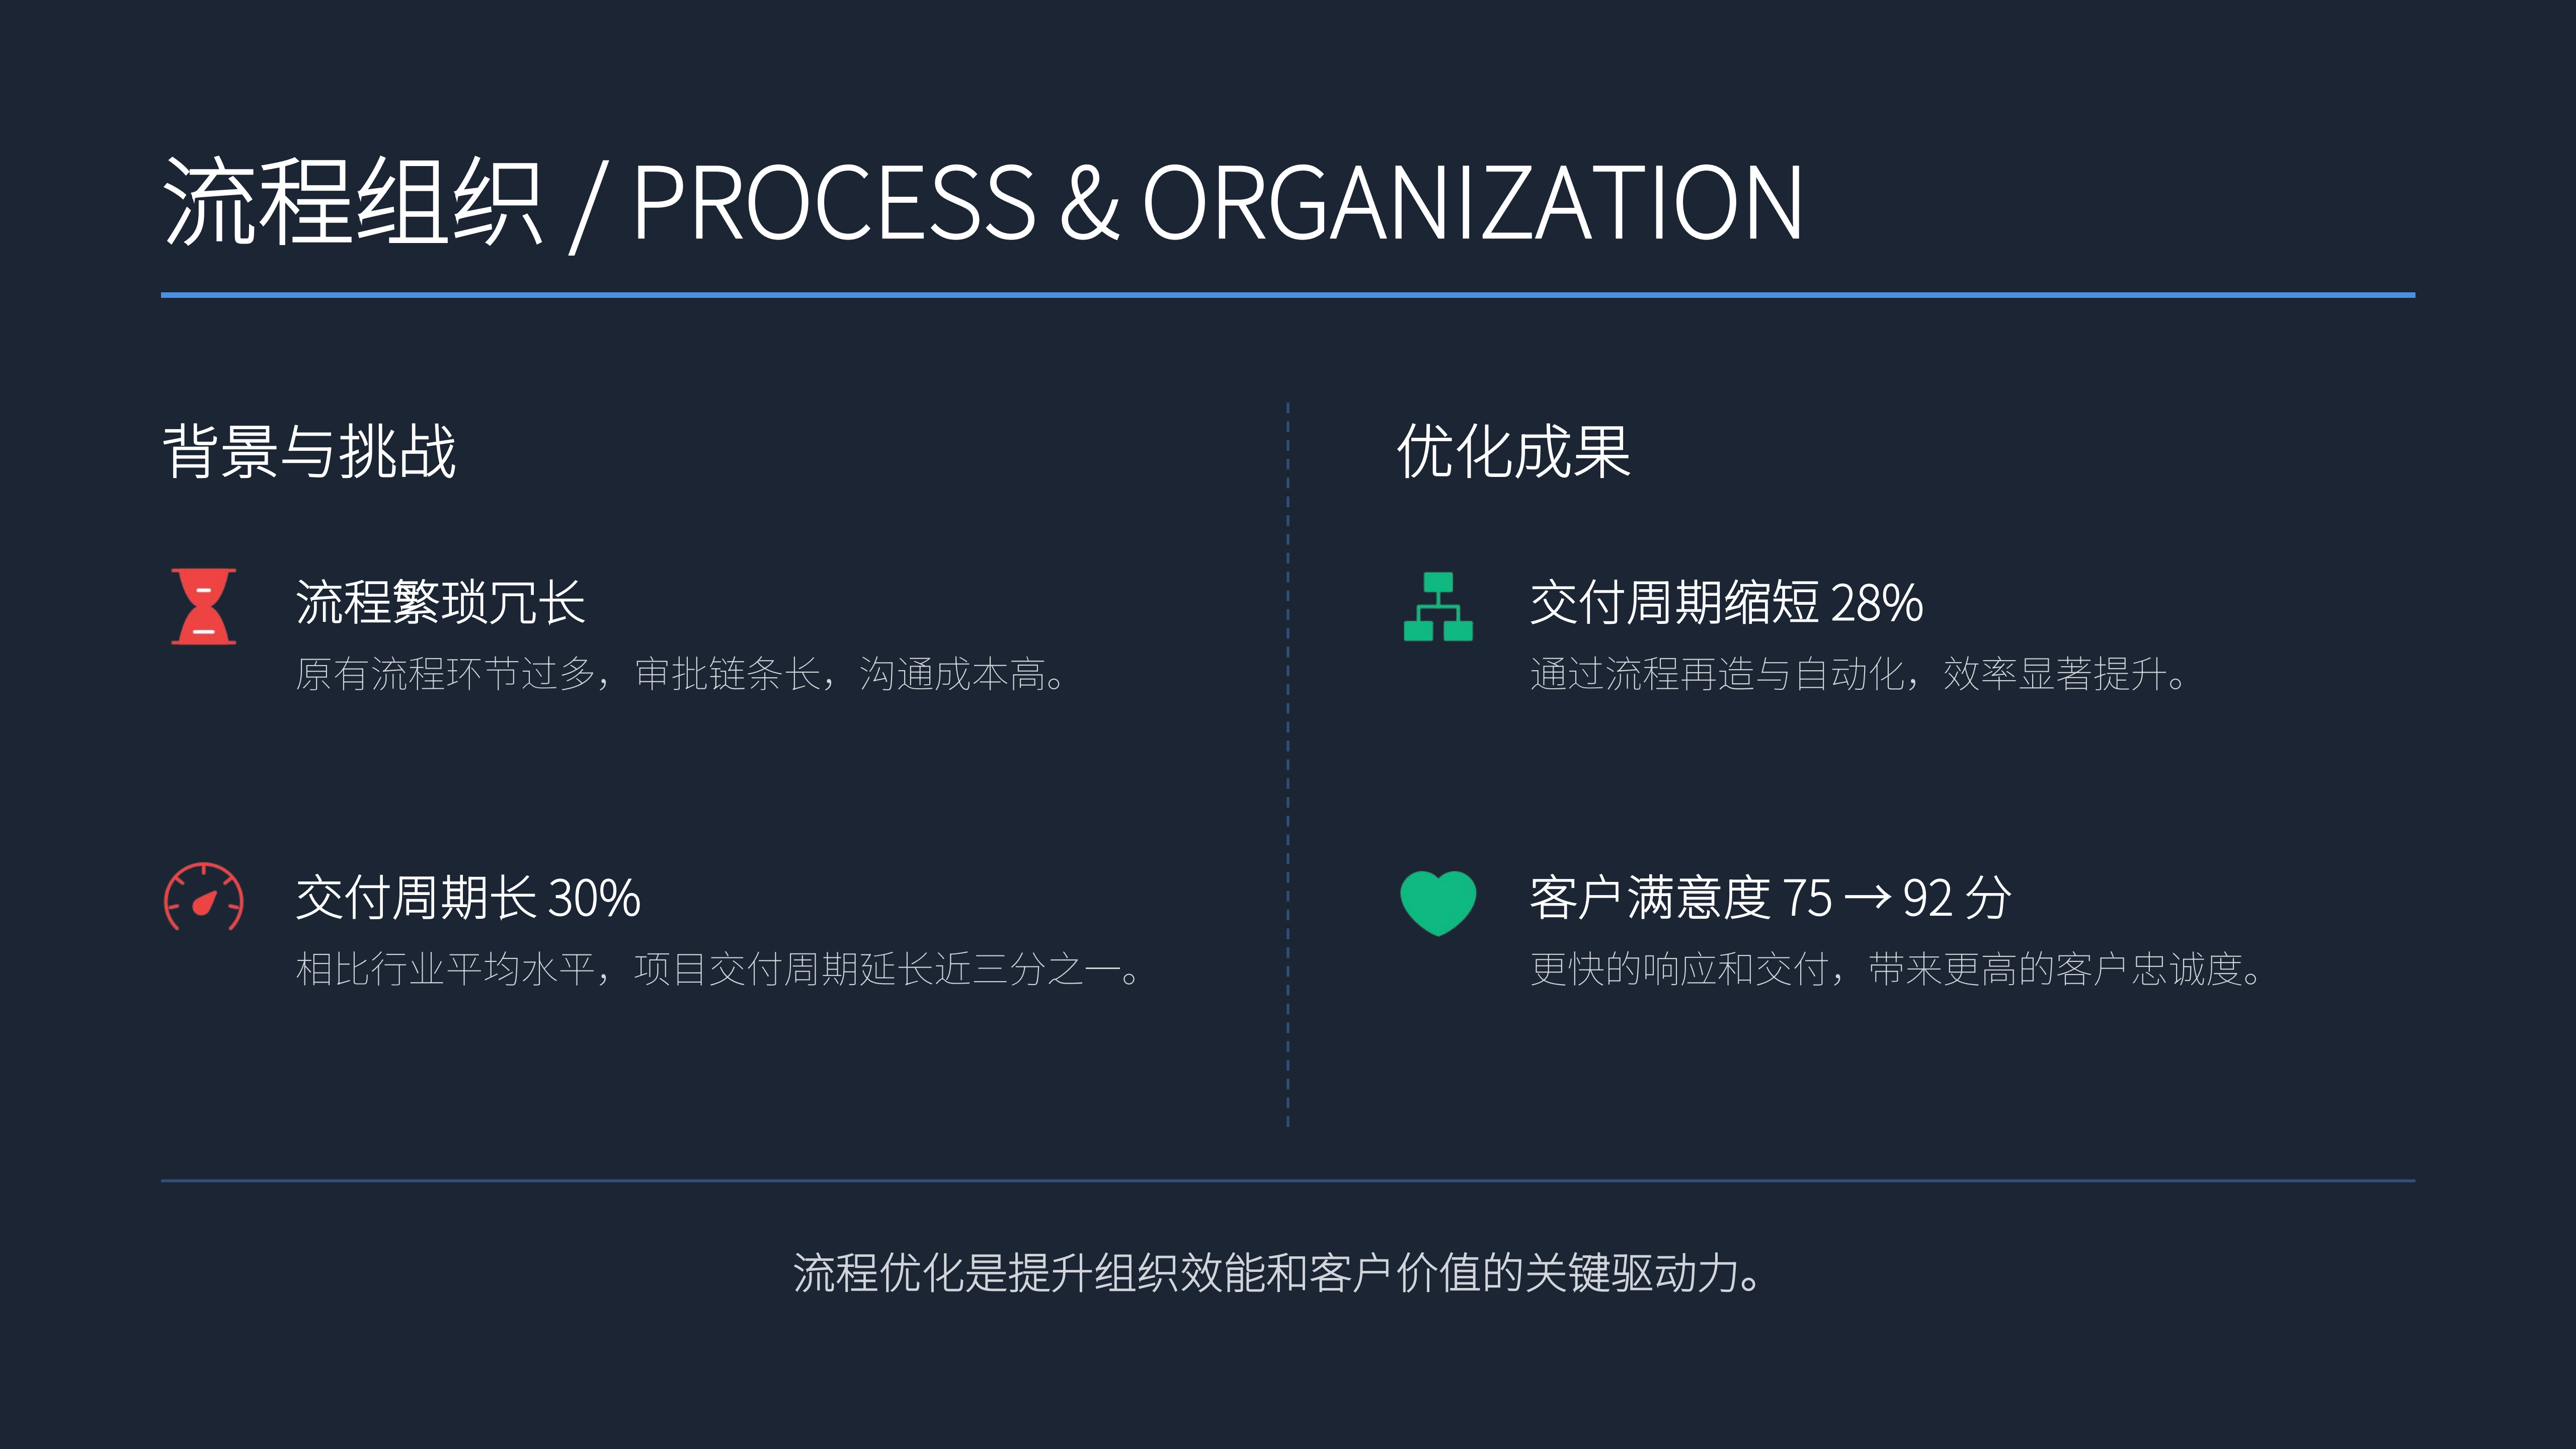Select the 优化成果 section heading

1513,452
